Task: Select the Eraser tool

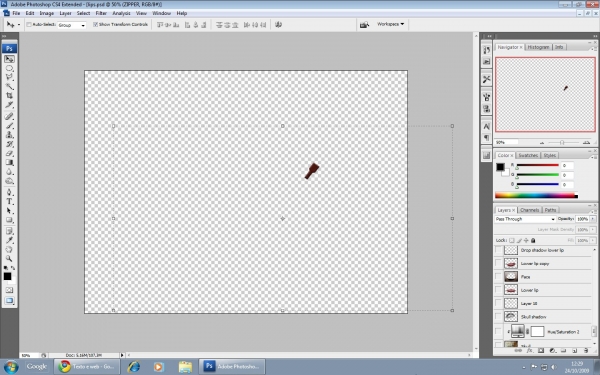Action: pos(9,153)
